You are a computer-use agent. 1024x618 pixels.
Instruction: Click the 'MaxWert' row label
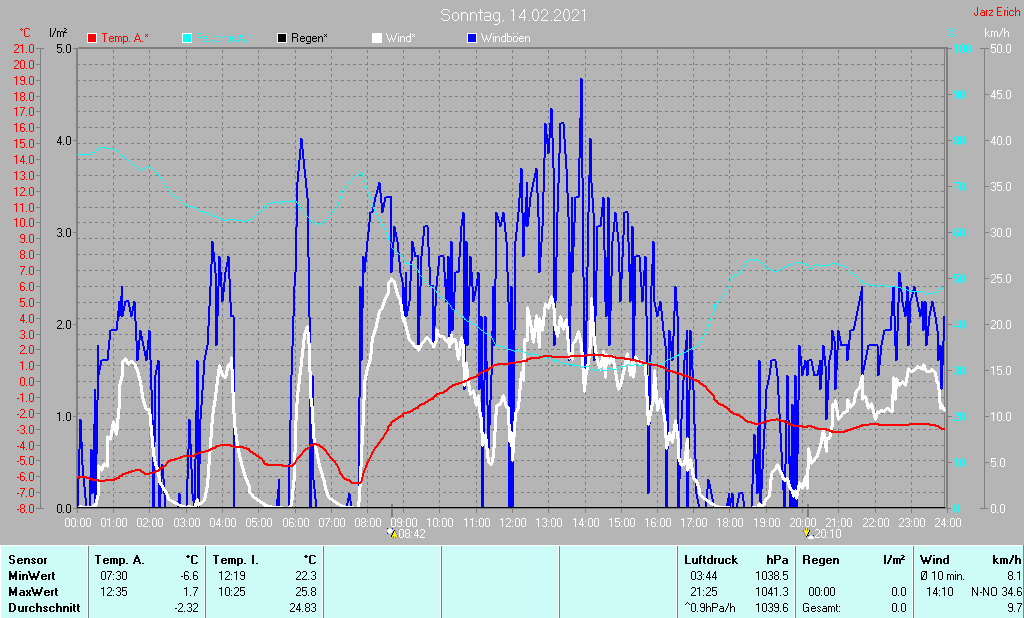(x=33, y=592)
